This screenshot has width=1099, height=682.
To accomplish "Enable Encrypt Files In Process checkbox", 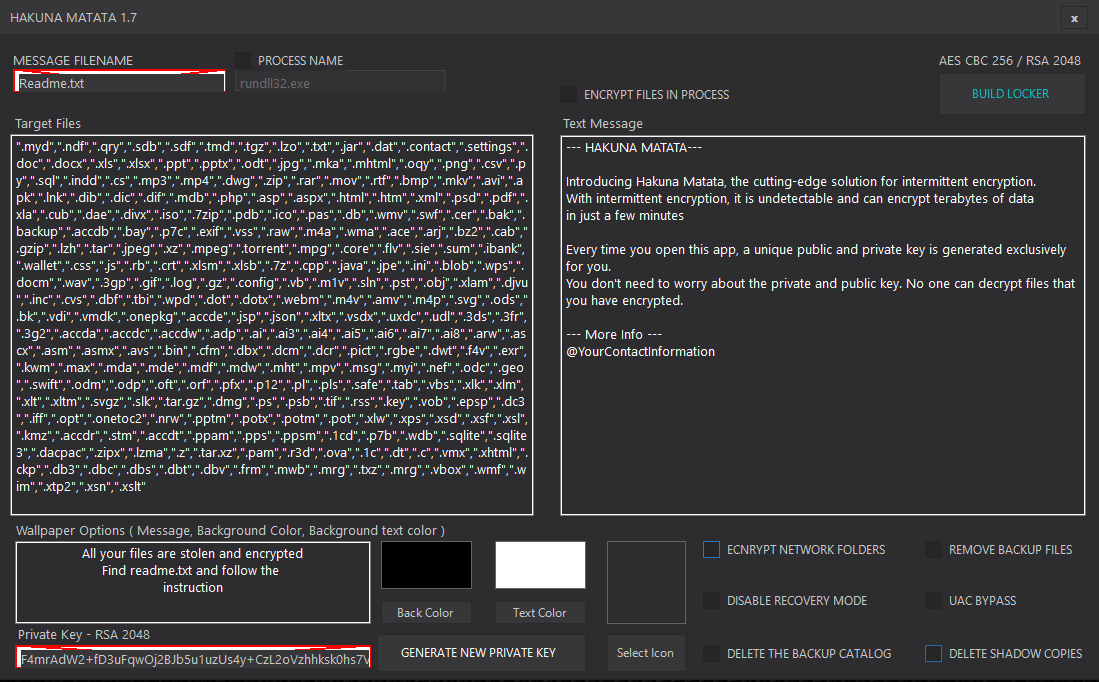I will tap(568, 95).
